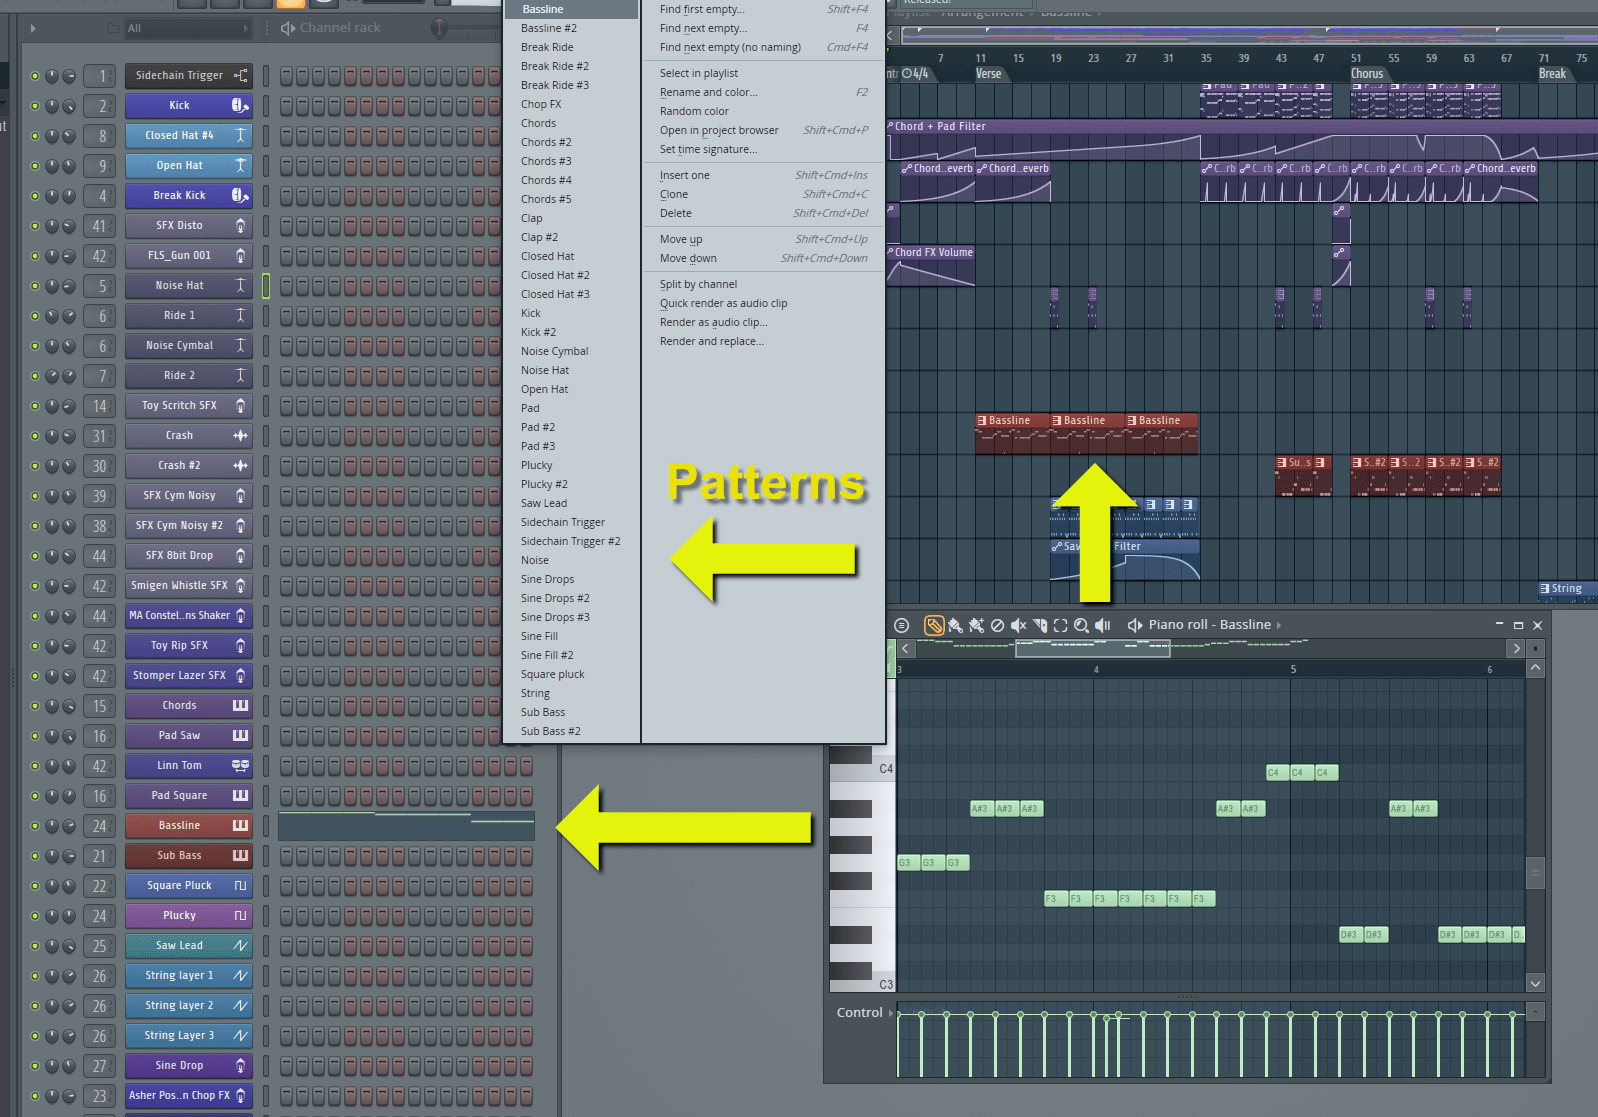Viewport: 1598px width, 1117px height.
Task: Select the Draw pencil tool in piano roll
Action: point(933,625)
